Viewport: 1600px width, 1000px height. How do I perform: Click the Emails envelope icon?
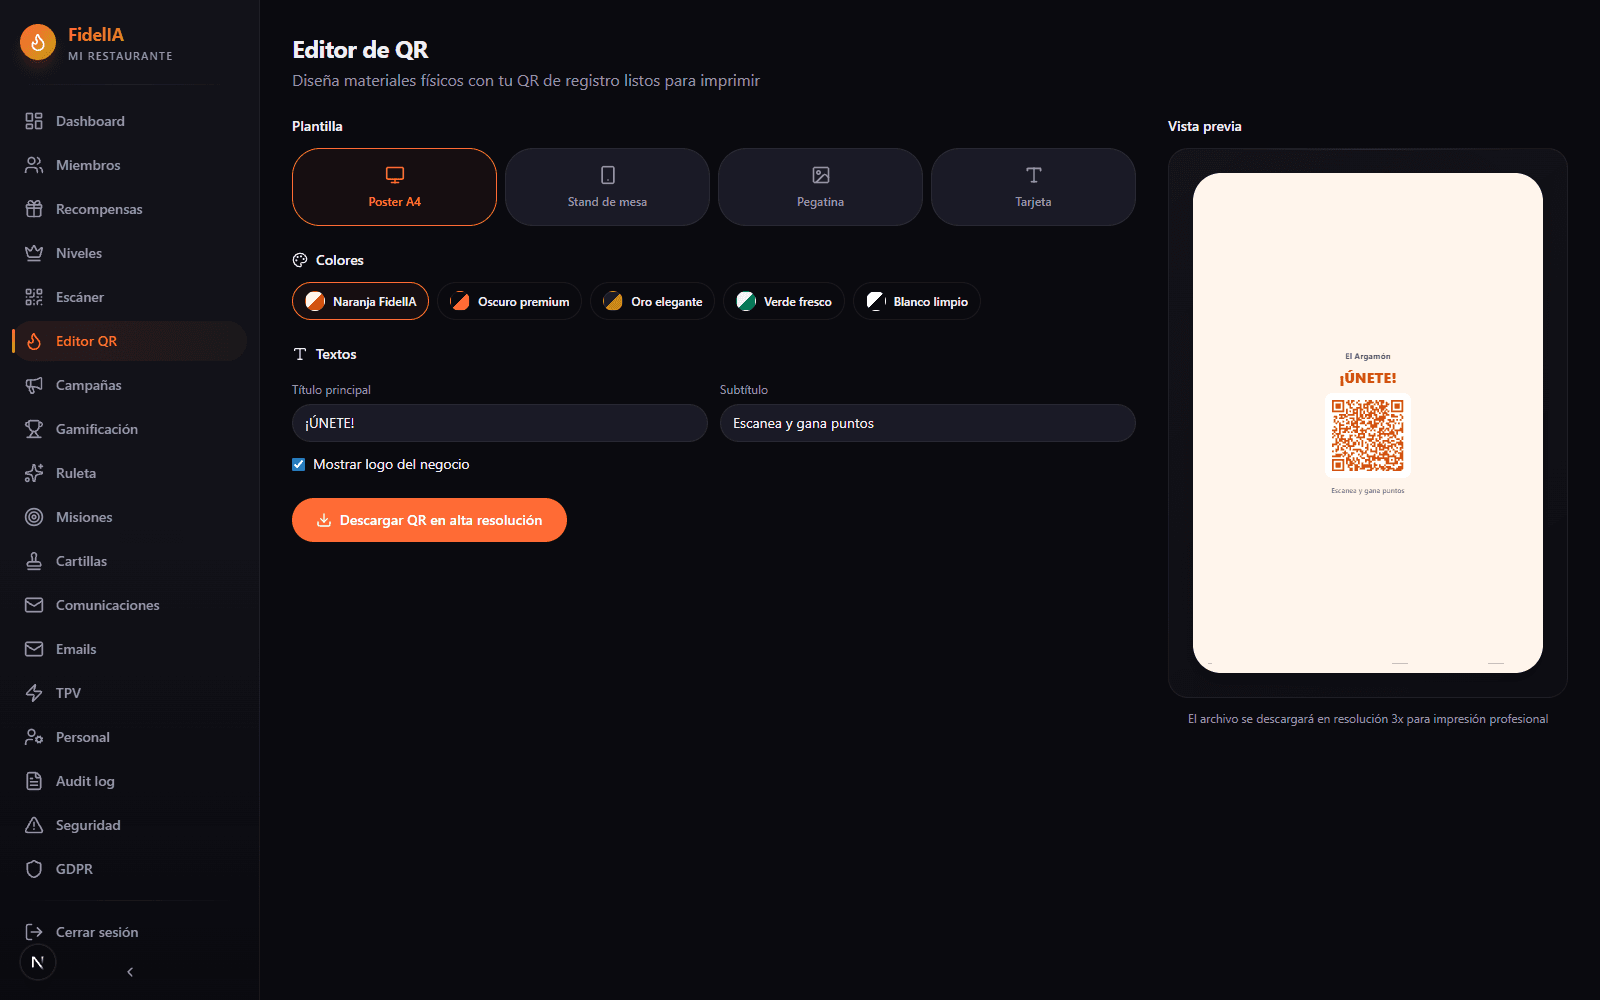pos(34,649)
